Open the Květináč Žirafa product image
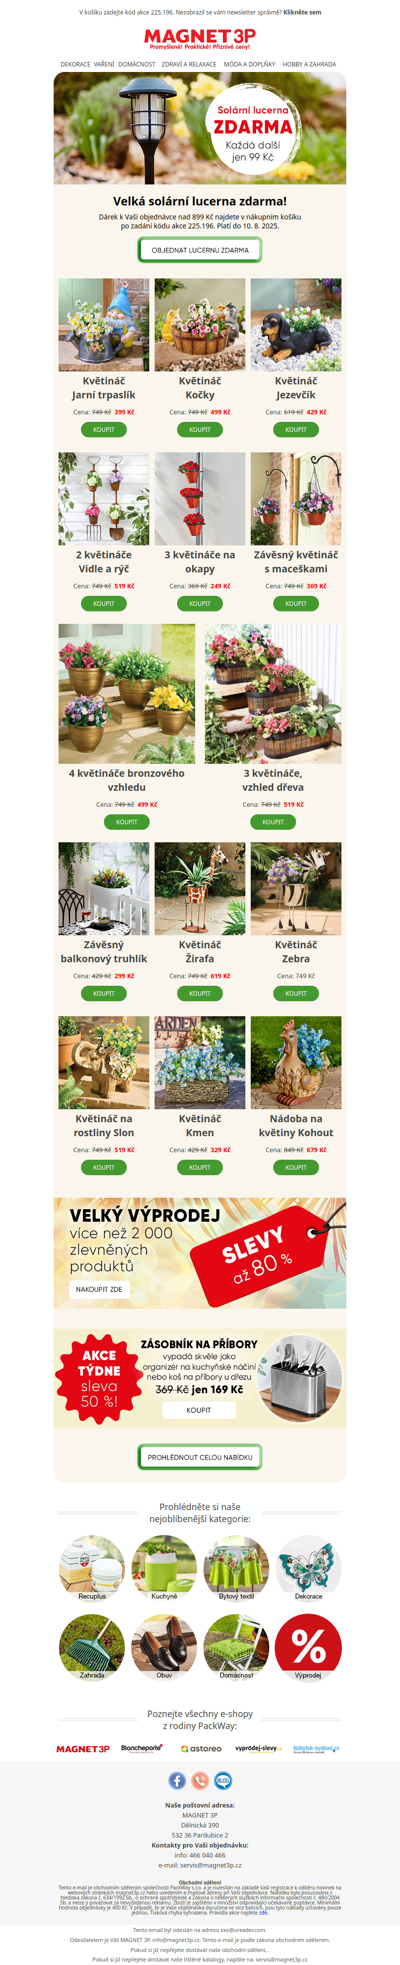The height and width of the screenshot is (1965, 400). tap(200, 889)
